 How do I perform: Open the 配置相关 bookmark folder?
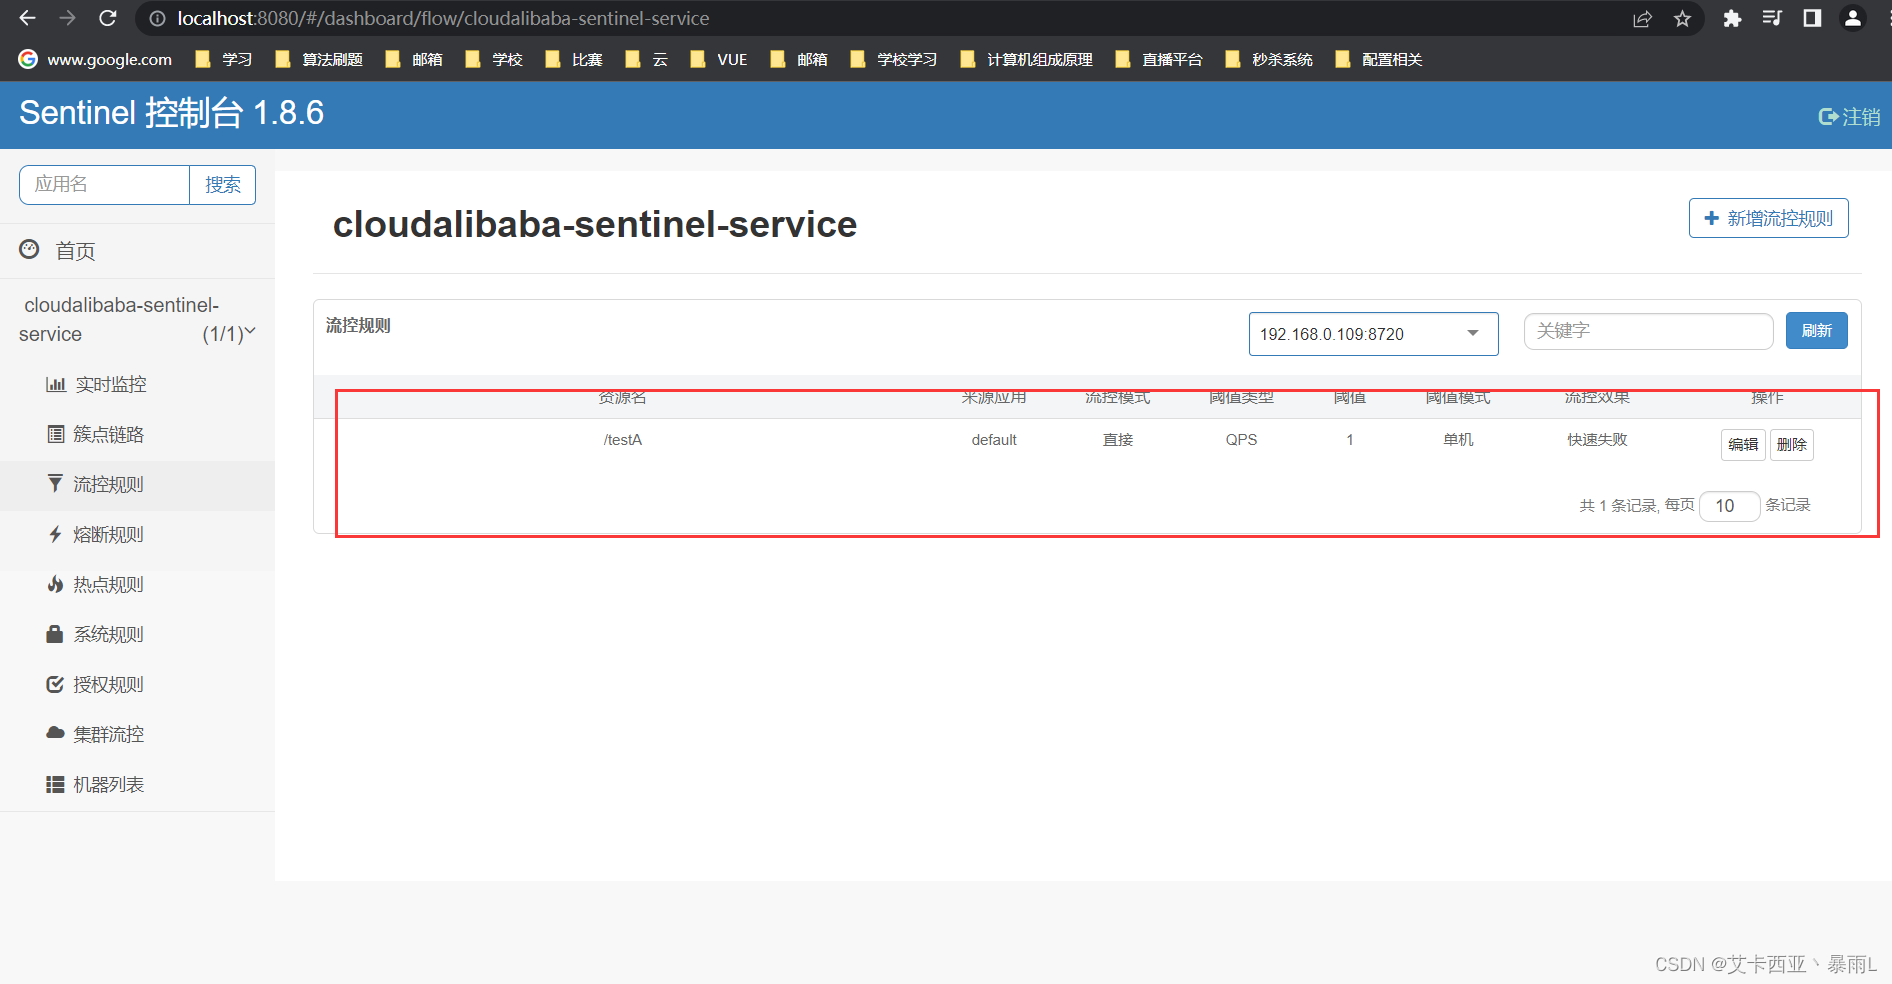pos(1379,59)
